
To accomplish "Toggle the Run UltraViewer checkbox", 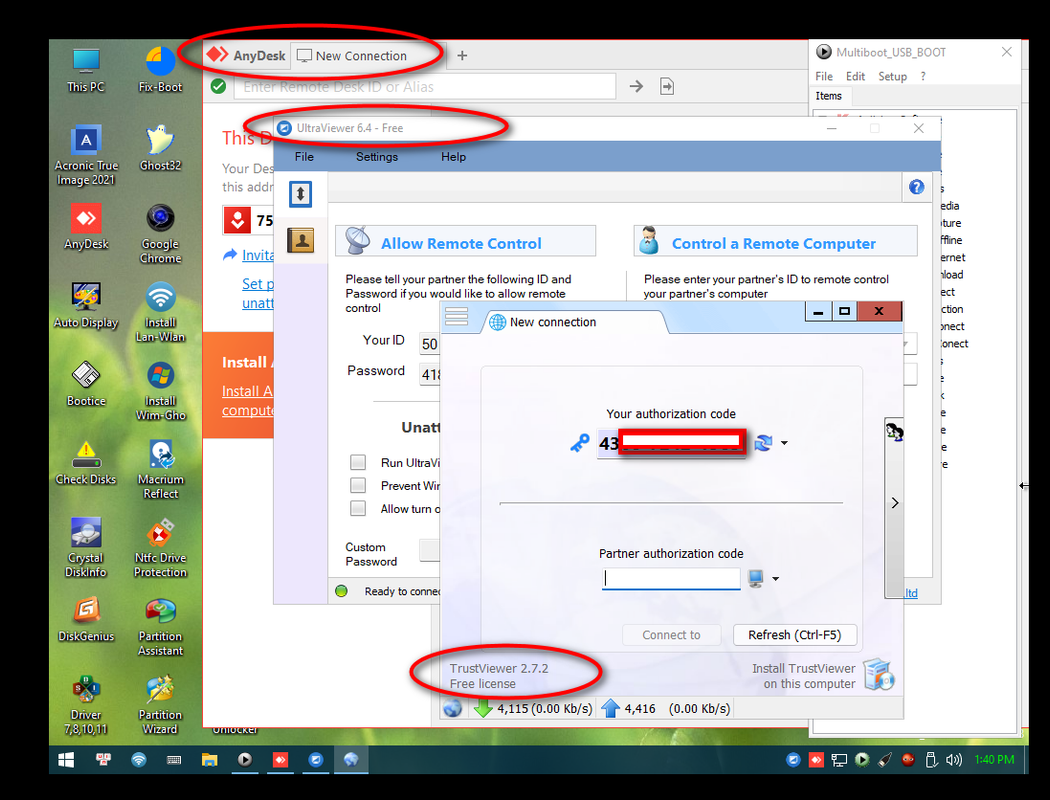I will pos(358,462).
